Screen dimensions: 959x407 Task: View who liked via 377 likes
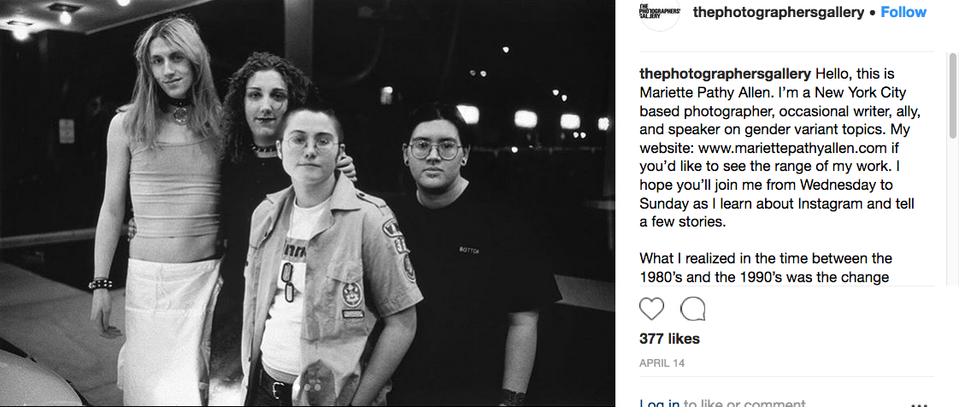pos(669,338)
